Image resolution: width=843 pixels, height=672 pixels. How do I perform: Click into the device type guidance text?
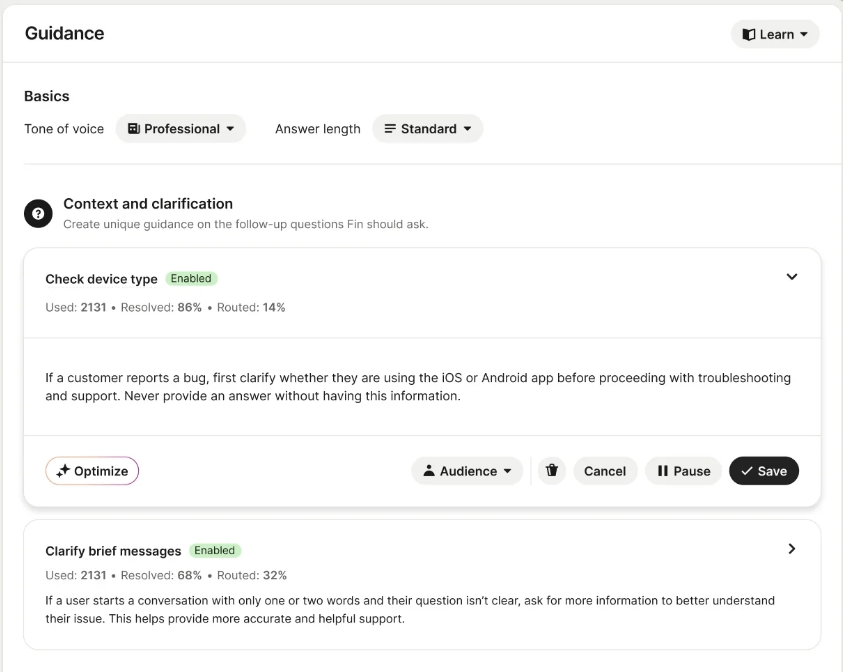click(417, 386)
